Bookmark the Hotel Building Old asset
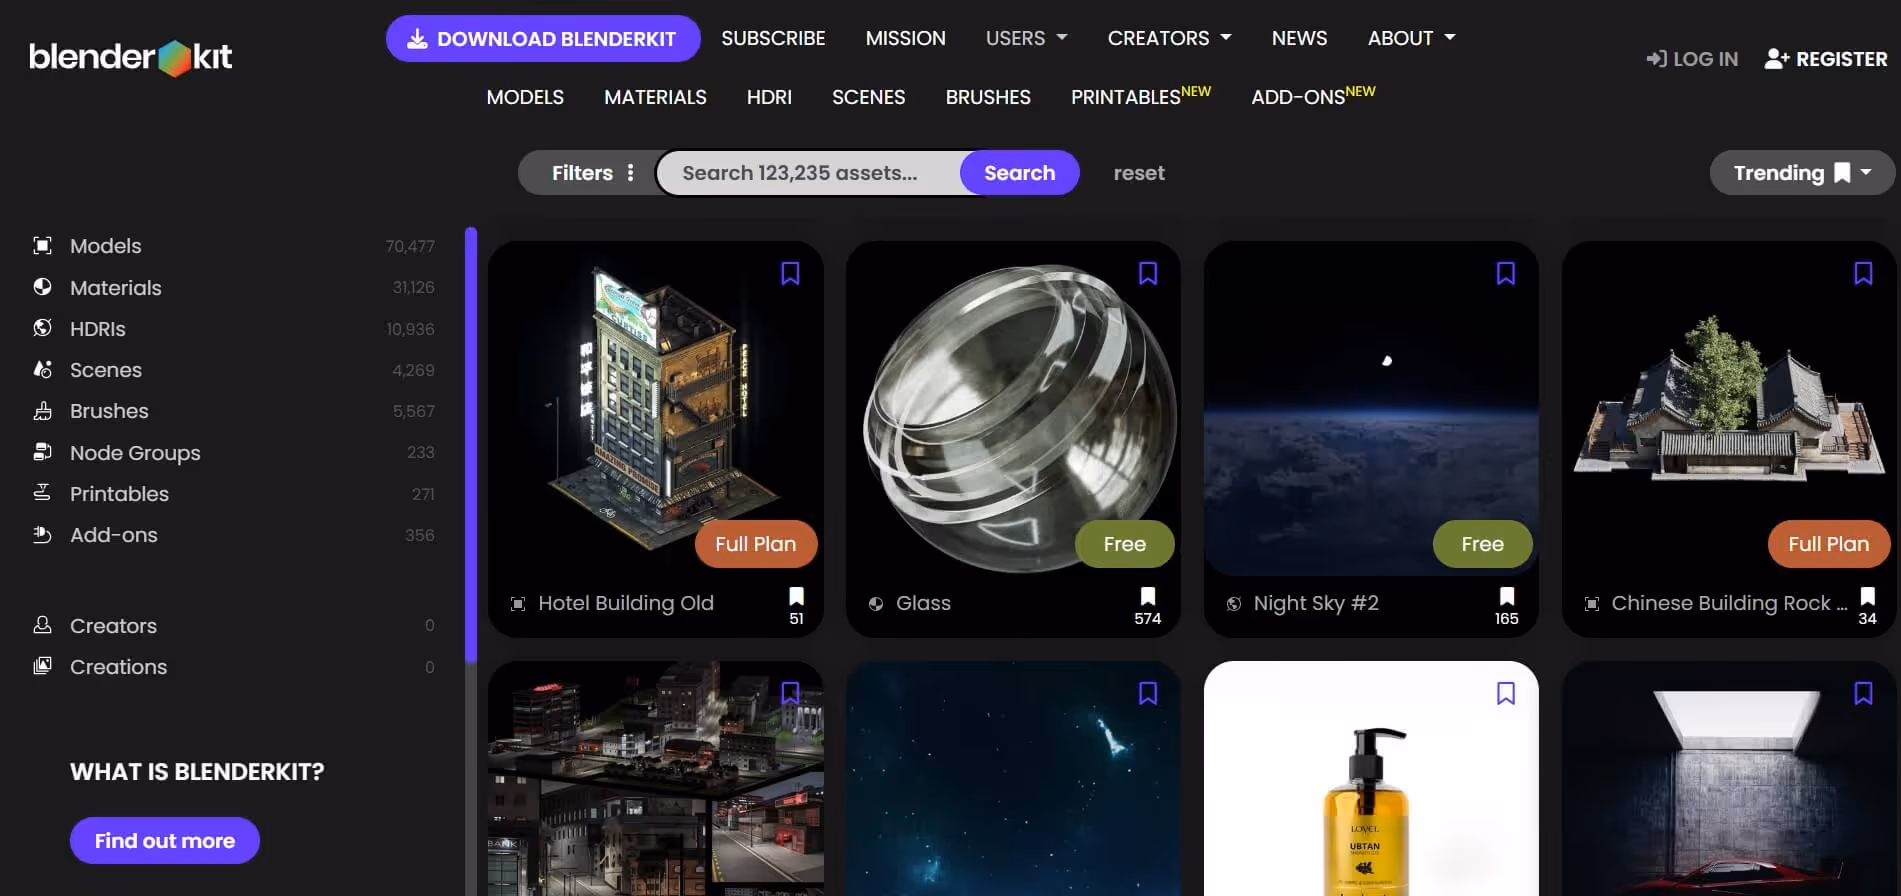The image size is (1901, 896). pos(790,273)
